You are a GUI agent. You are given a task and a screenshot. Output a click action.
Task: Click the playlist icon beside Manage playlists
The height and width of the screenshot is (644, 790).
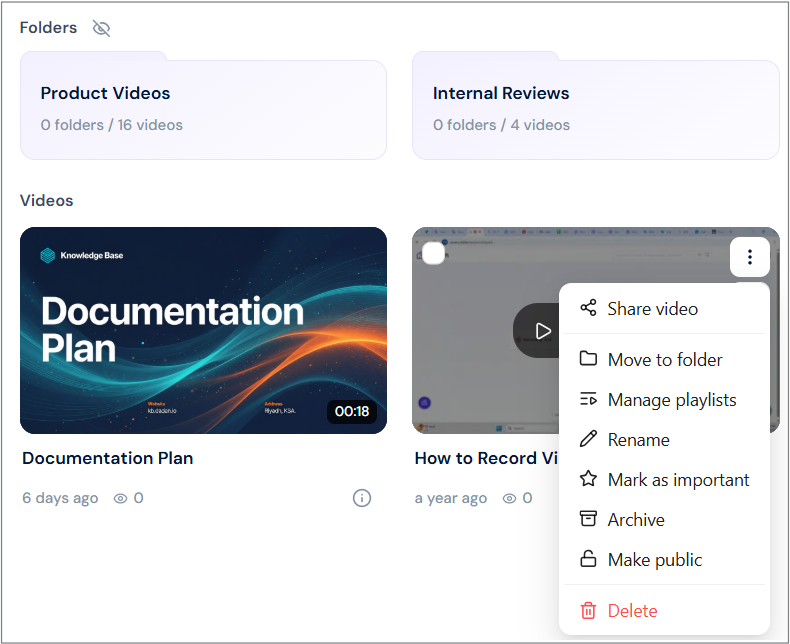click(588, 399)
